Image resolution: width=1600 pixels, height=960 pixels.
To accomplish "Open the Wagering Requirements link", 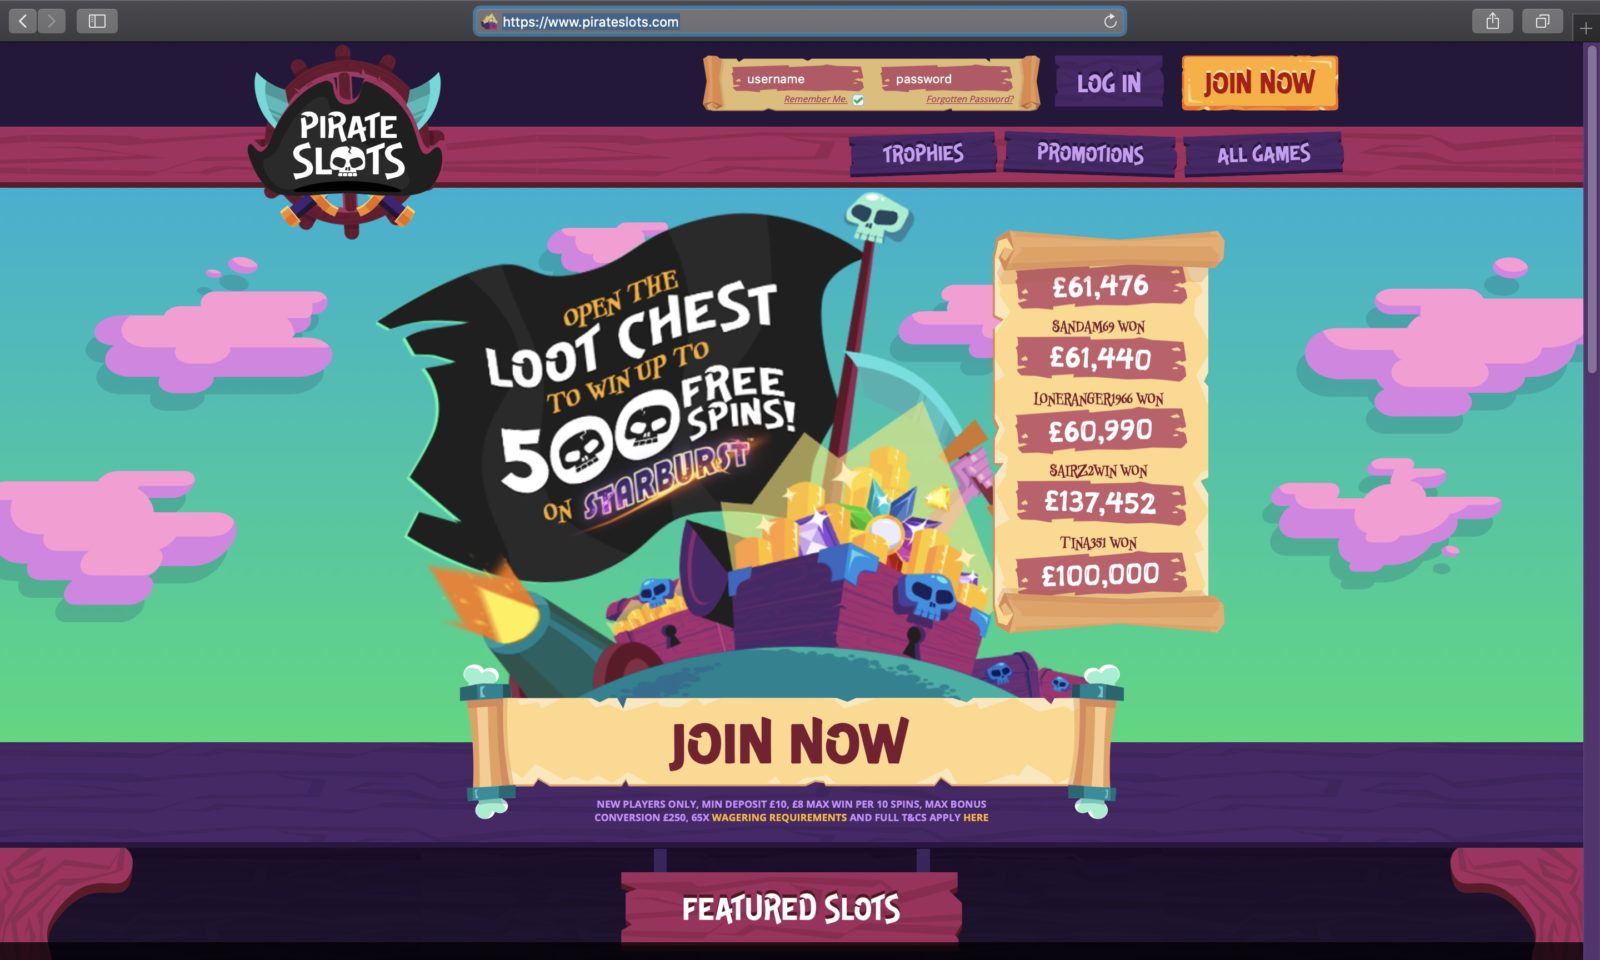I will coord(779,818).
